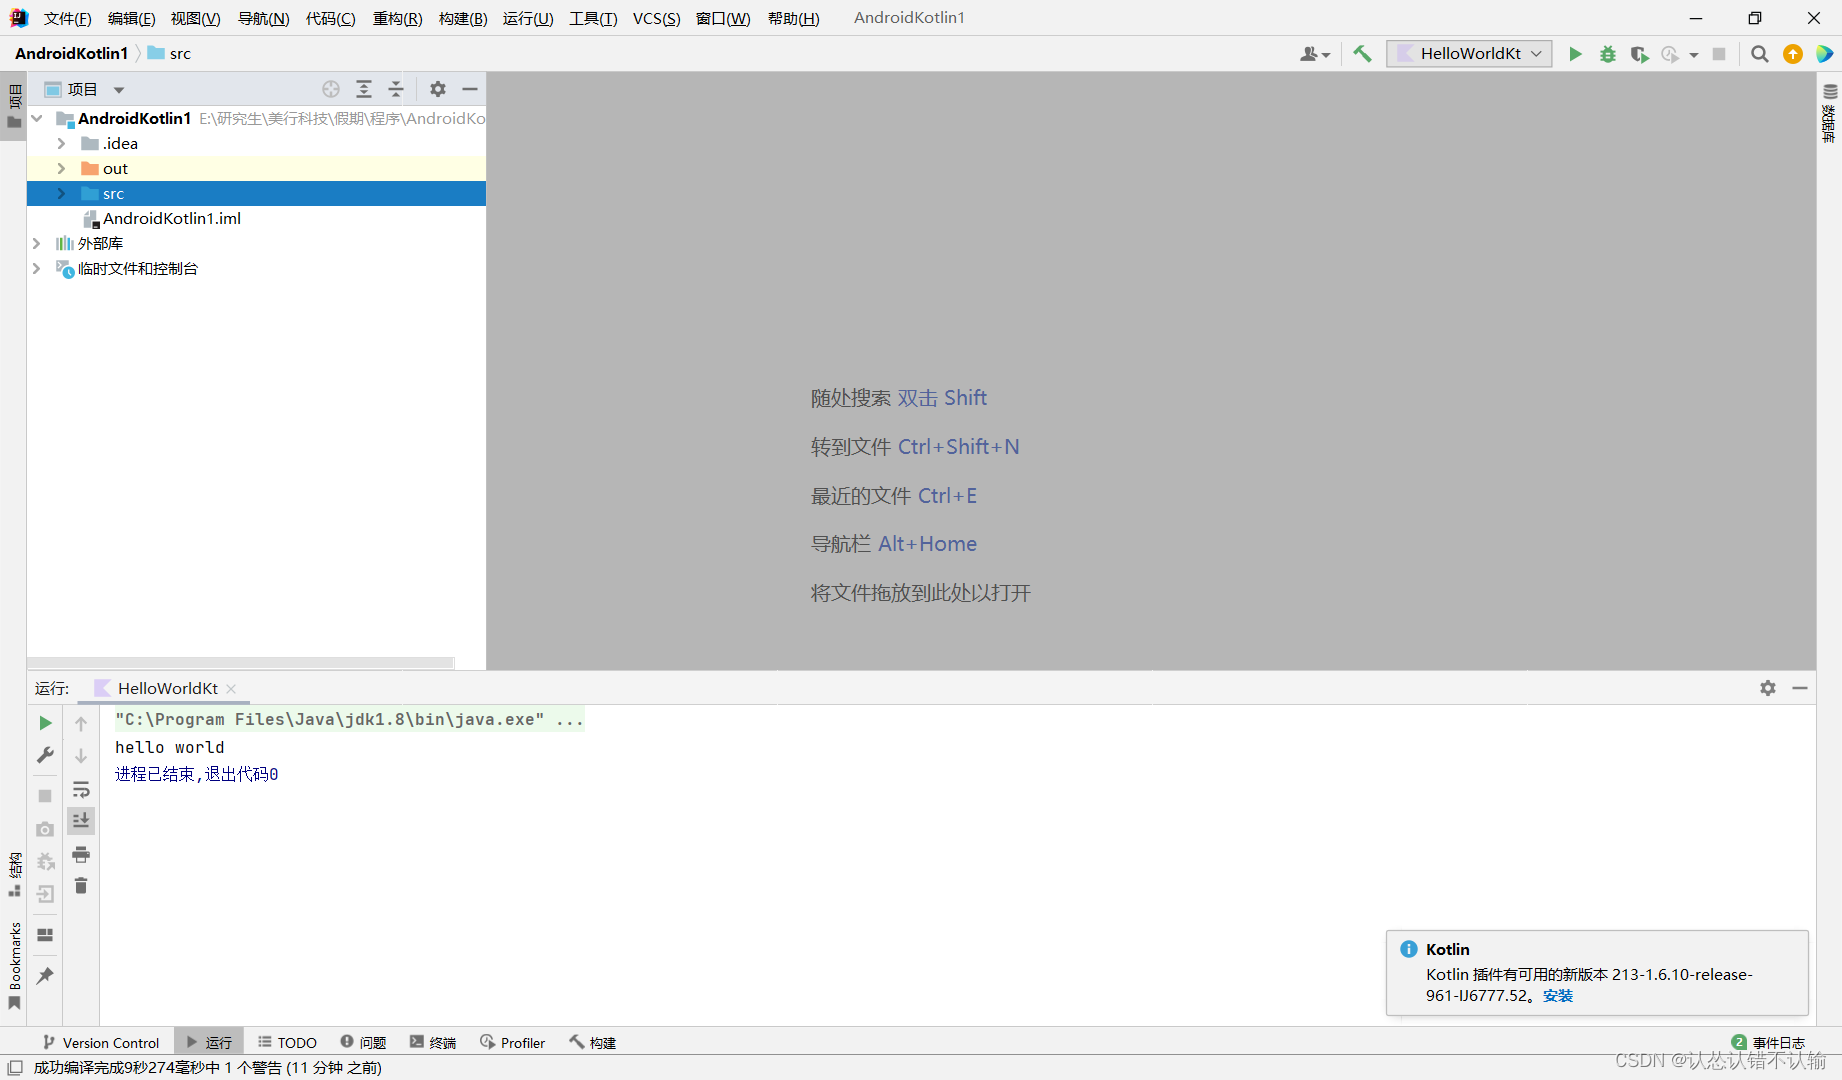Run HelloWorldKt with the green play button
The width and height of the screenshot is (1842, 1080).
(1575, 54)
